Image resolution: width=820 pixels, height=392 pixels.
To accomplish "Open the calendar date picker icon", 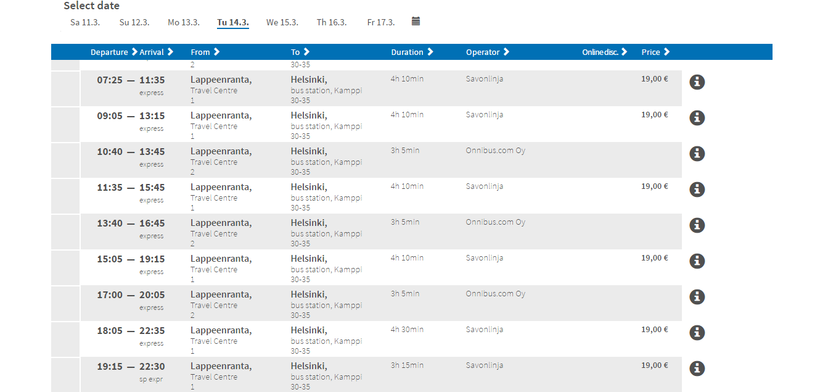I will pos(416,21).
